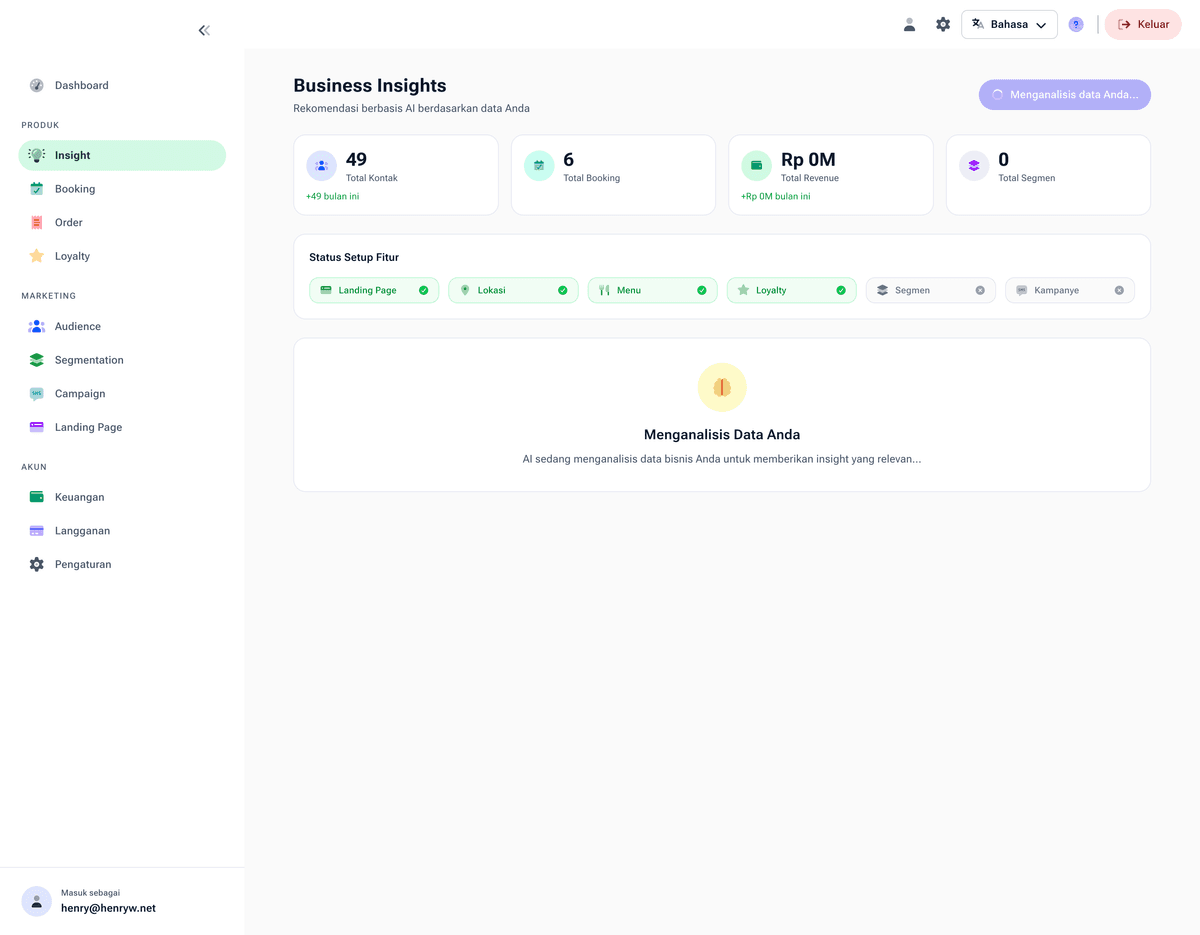The image size is (1200, 935).
Task: Click the Keluar logout button
Action: (1142, 24)
